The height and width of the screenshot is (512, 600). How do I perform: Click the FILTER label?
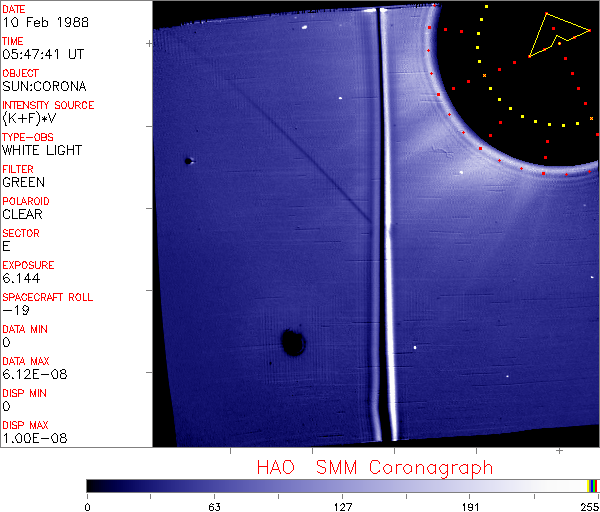pos(18,169)
